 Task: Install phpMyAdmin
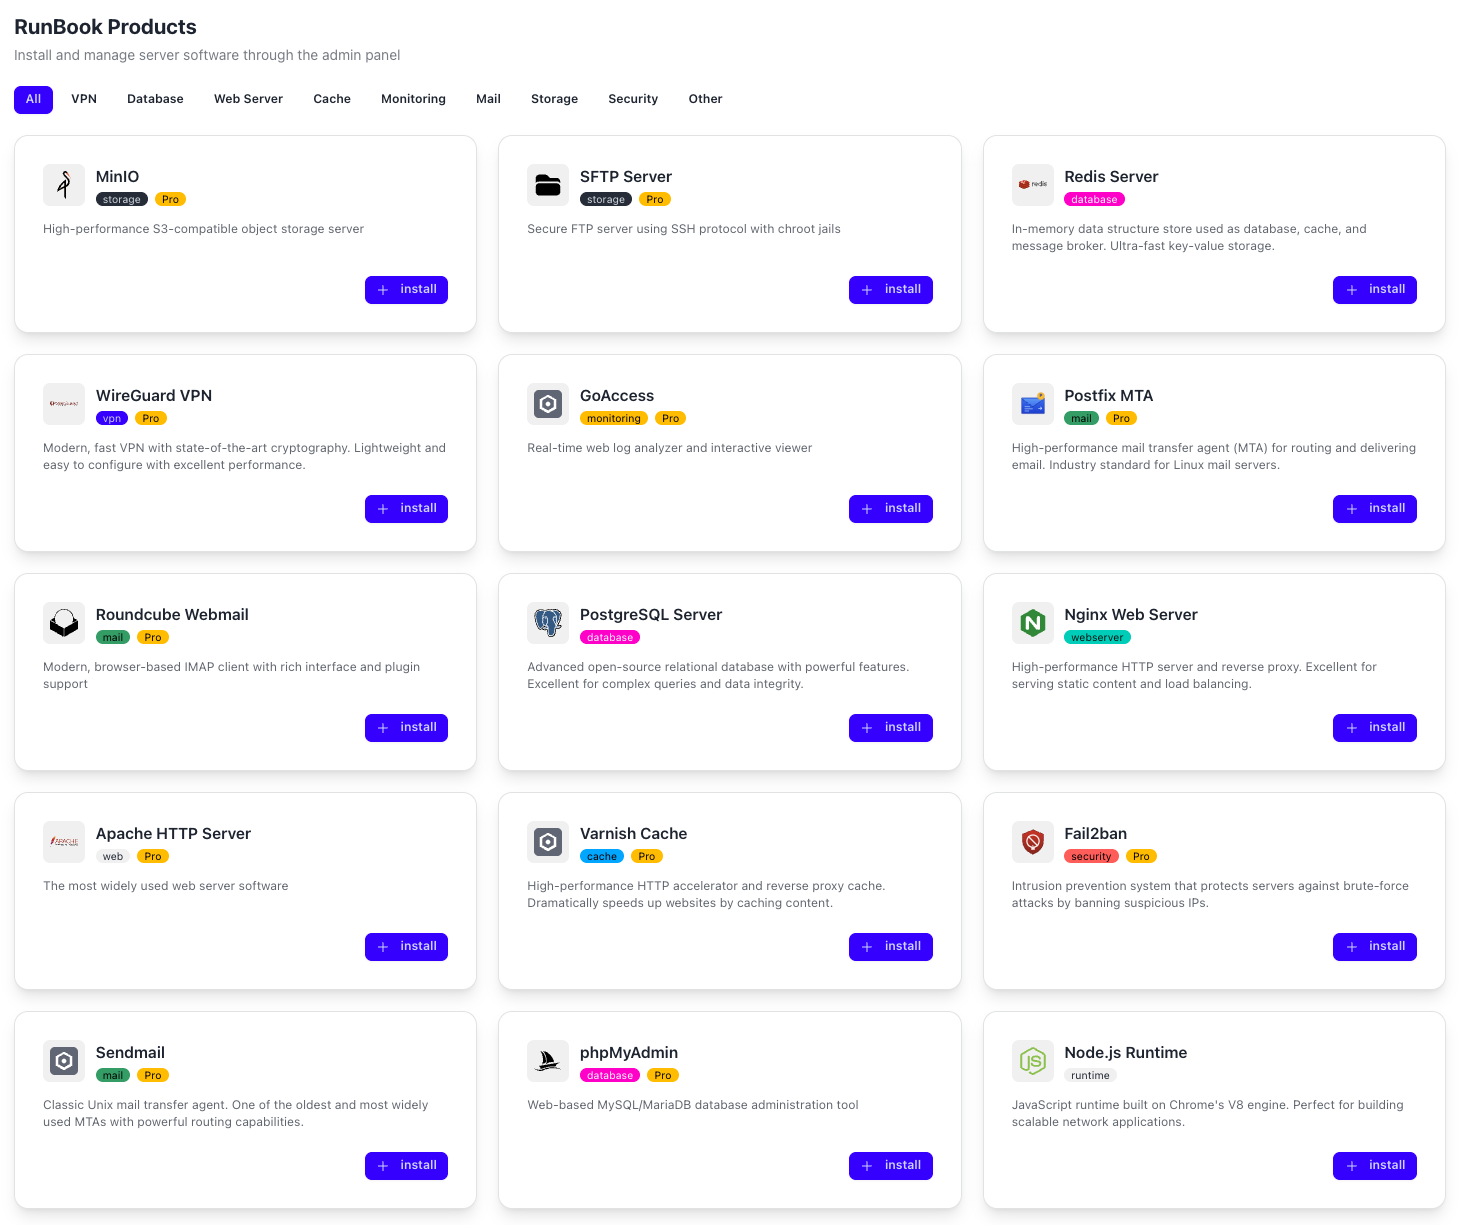coord(891,1166)
